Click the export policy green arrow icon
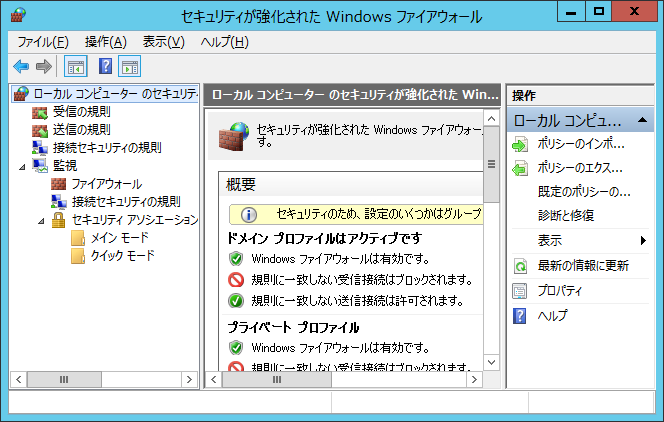 [x=520, y=168]
